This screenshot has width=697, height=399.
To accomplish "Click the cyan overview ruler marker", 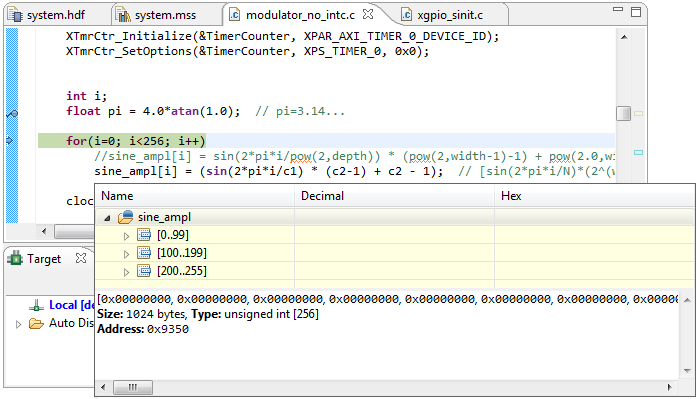I will (639, 153).
